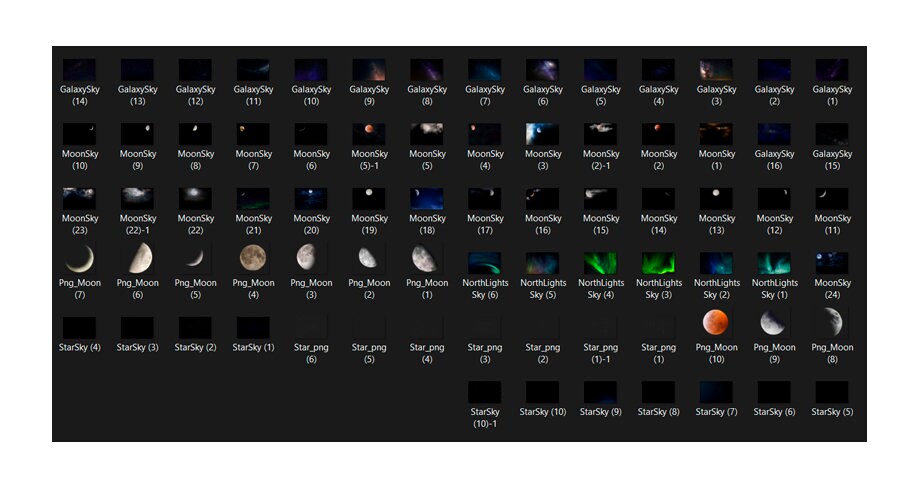The height and width of the screenshot is (488, 920).
Task: Select Png_Moon (9) icon
Action: tap(773, 323)
